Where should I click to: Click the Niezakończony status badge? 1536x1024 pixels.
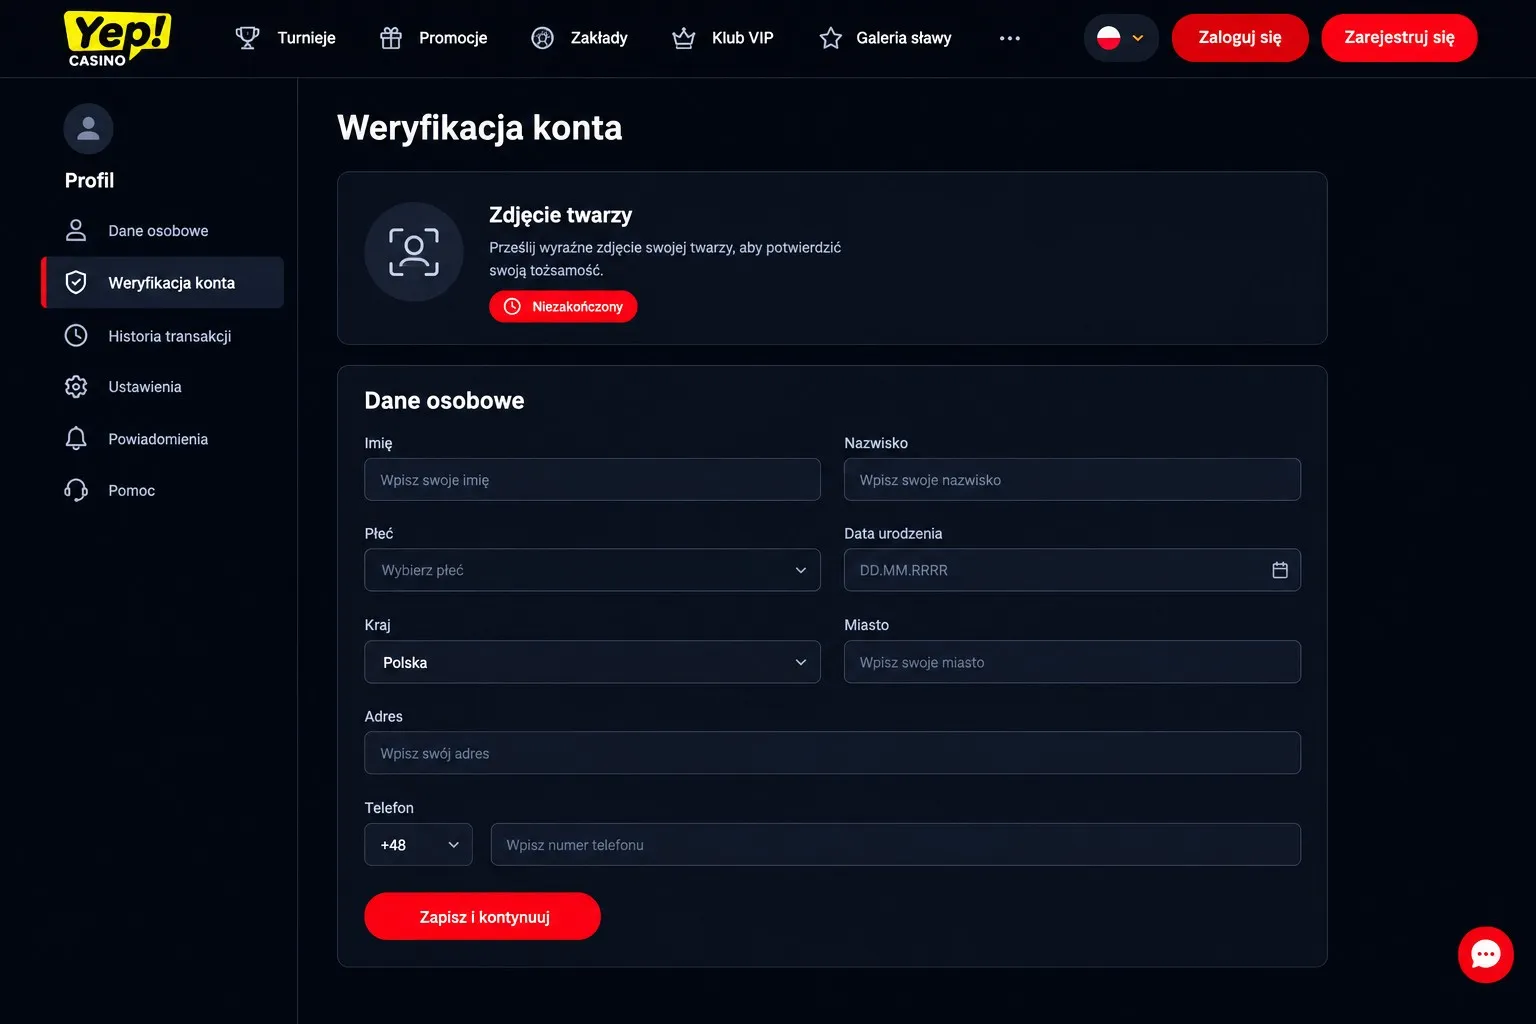[563, 306]
